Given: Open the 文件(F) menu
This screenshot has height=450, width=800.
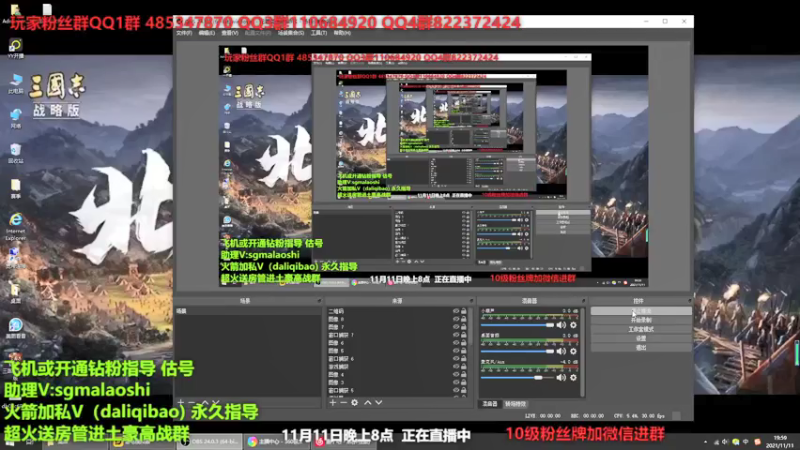Looking at the screenshot, I should [x=184, y=33].
